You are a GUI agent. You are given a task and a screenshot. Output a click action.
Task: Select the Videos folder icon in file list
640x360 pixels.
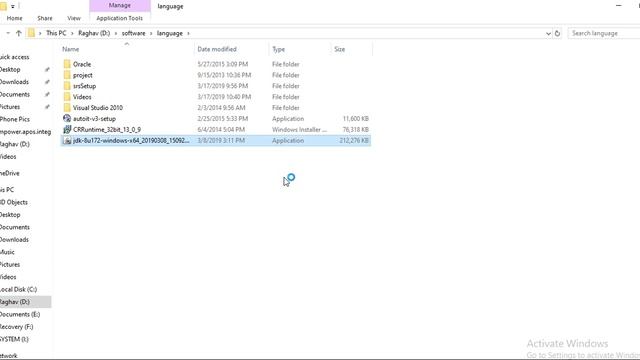click(x=67, y=97)
